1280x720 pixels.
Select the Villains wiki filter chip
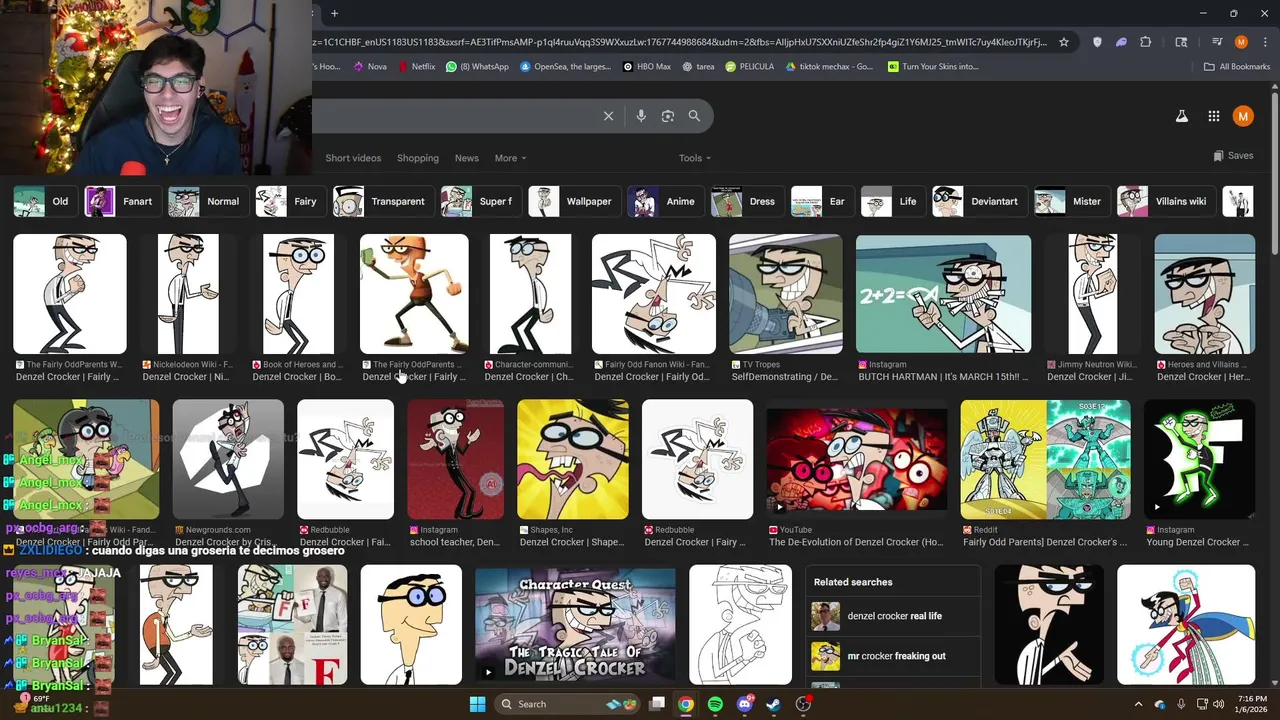pyautogui.click(x=1165, y=201)
